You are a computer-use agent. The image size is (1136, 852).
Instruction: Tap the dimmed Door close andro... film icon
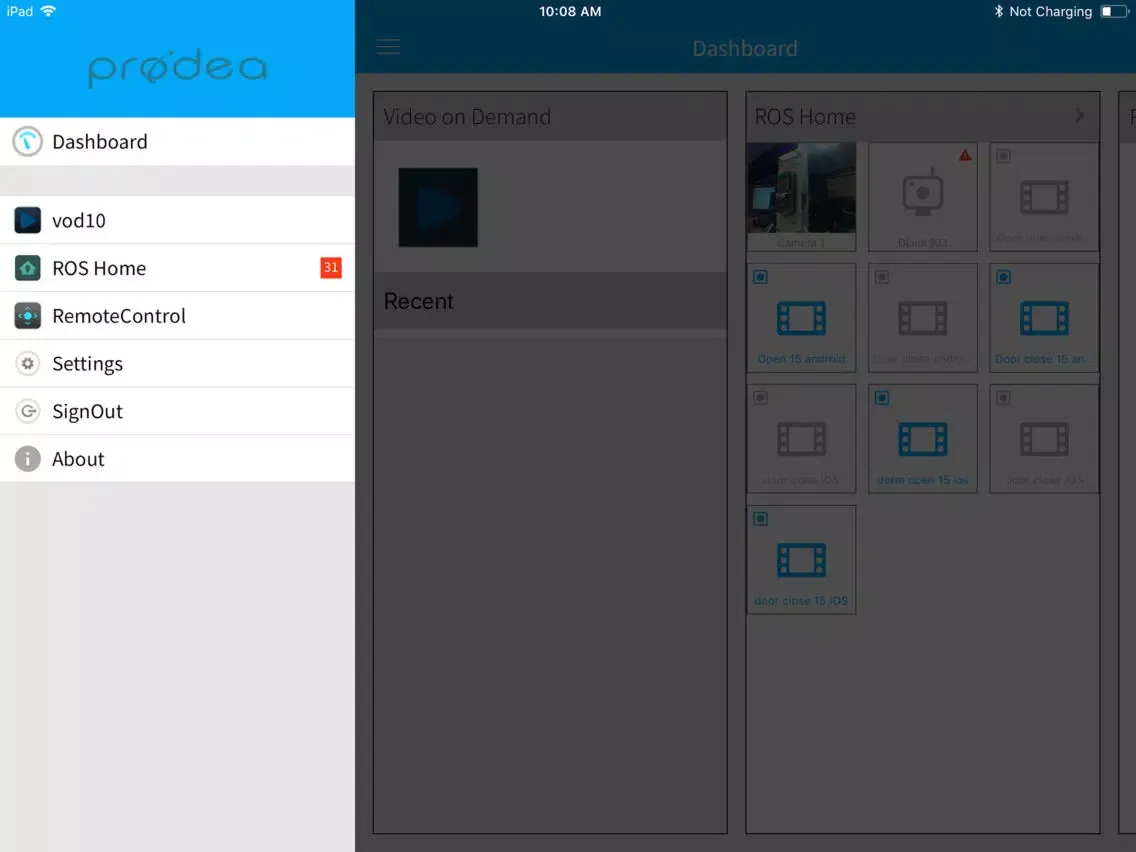point(922,318)
